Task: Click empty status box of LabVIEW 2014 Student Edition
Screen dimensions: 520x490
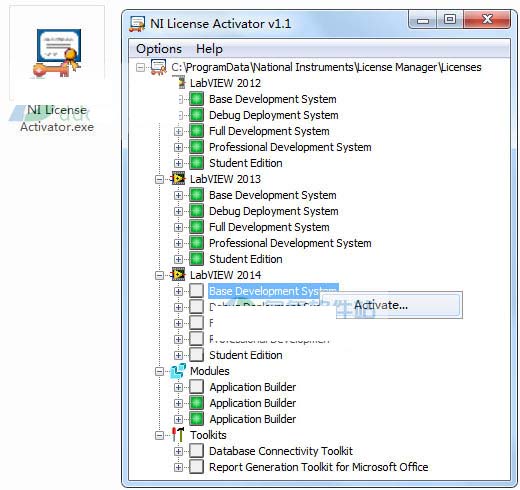Action: 196,355
